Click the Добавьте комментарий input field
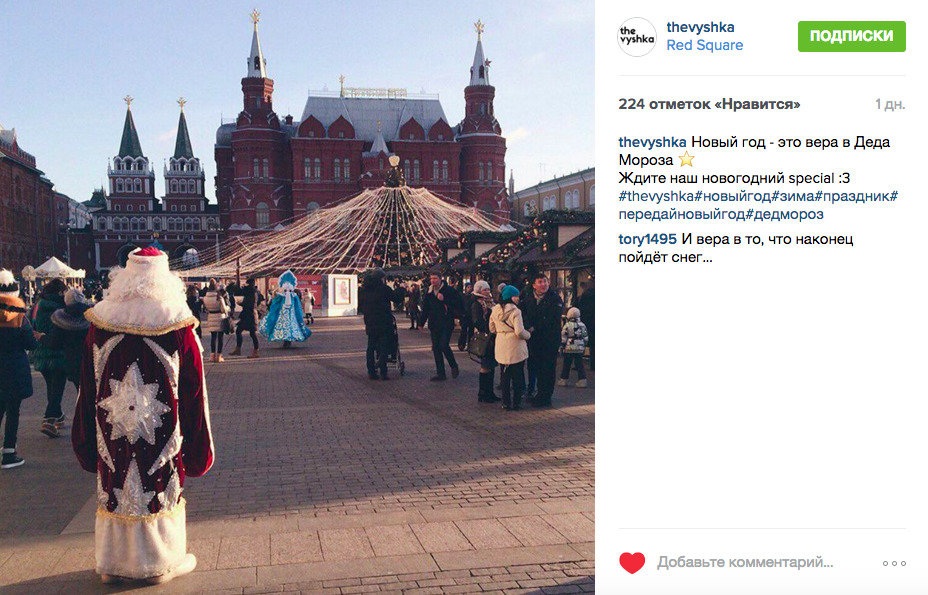The image size is (928, 595). 745,562
